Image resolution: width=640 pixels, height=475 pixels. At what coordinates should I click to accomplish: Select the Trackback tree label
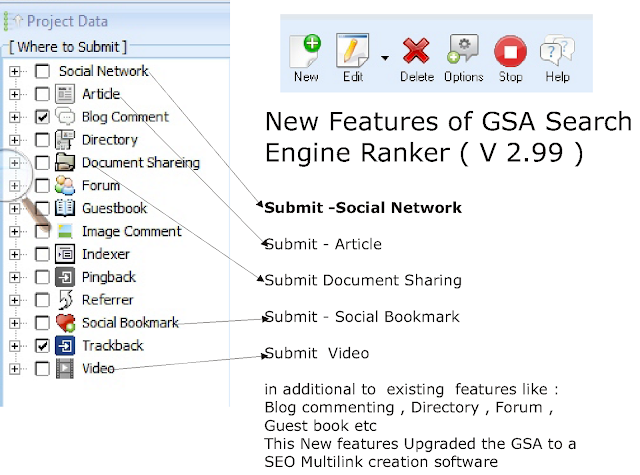click(113, 346)
